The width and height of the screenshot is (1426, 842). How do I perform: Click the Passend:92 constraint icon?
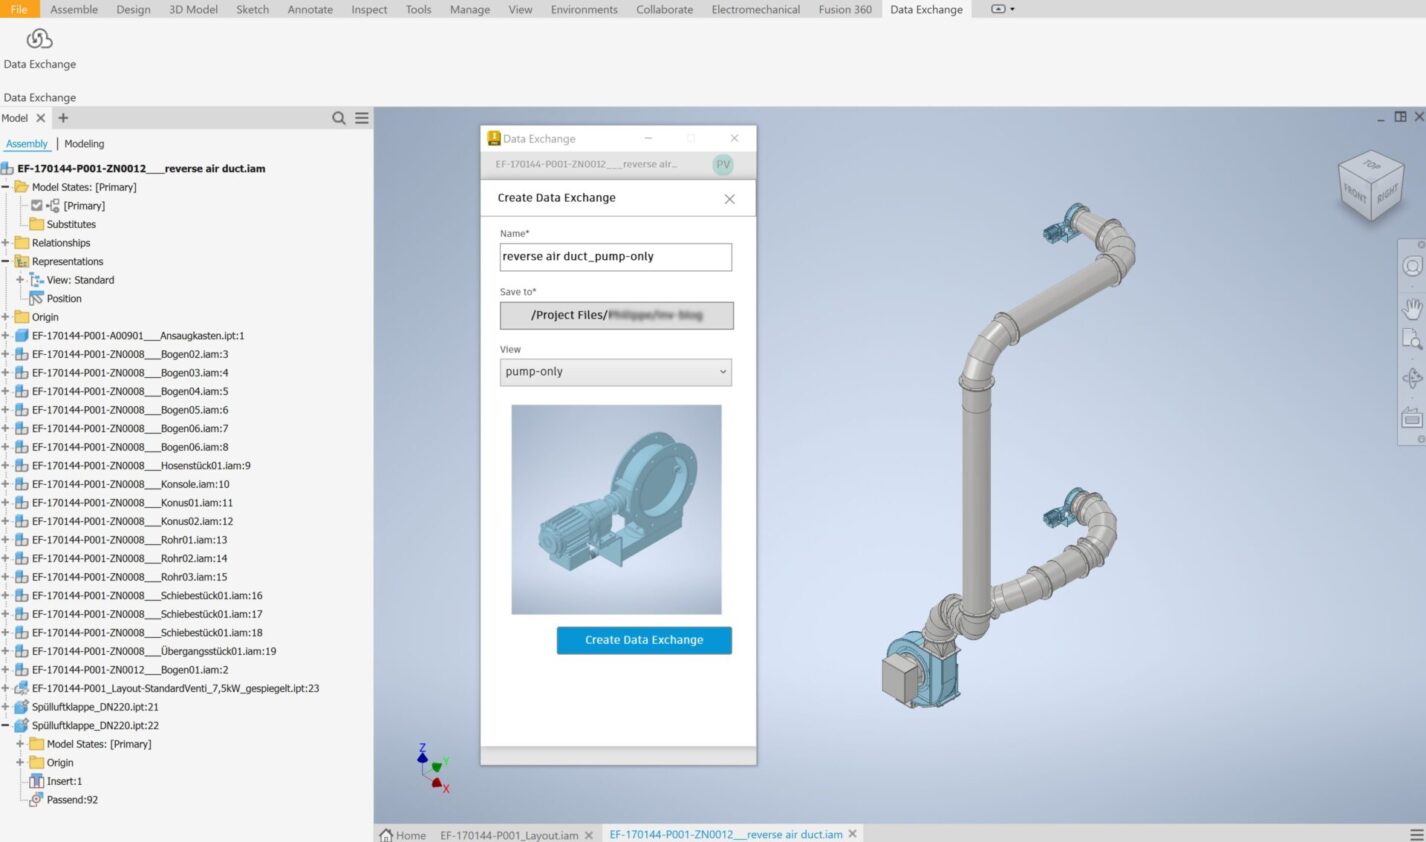pyautogui.click(x=36, y=800)
